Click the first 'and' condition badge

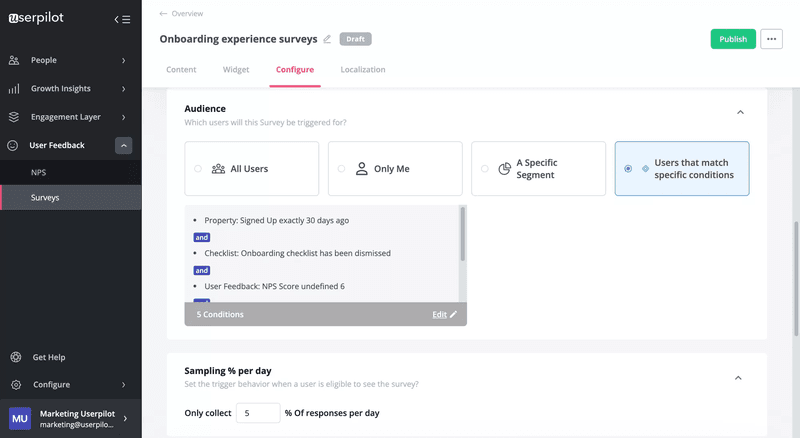[202, 237]
